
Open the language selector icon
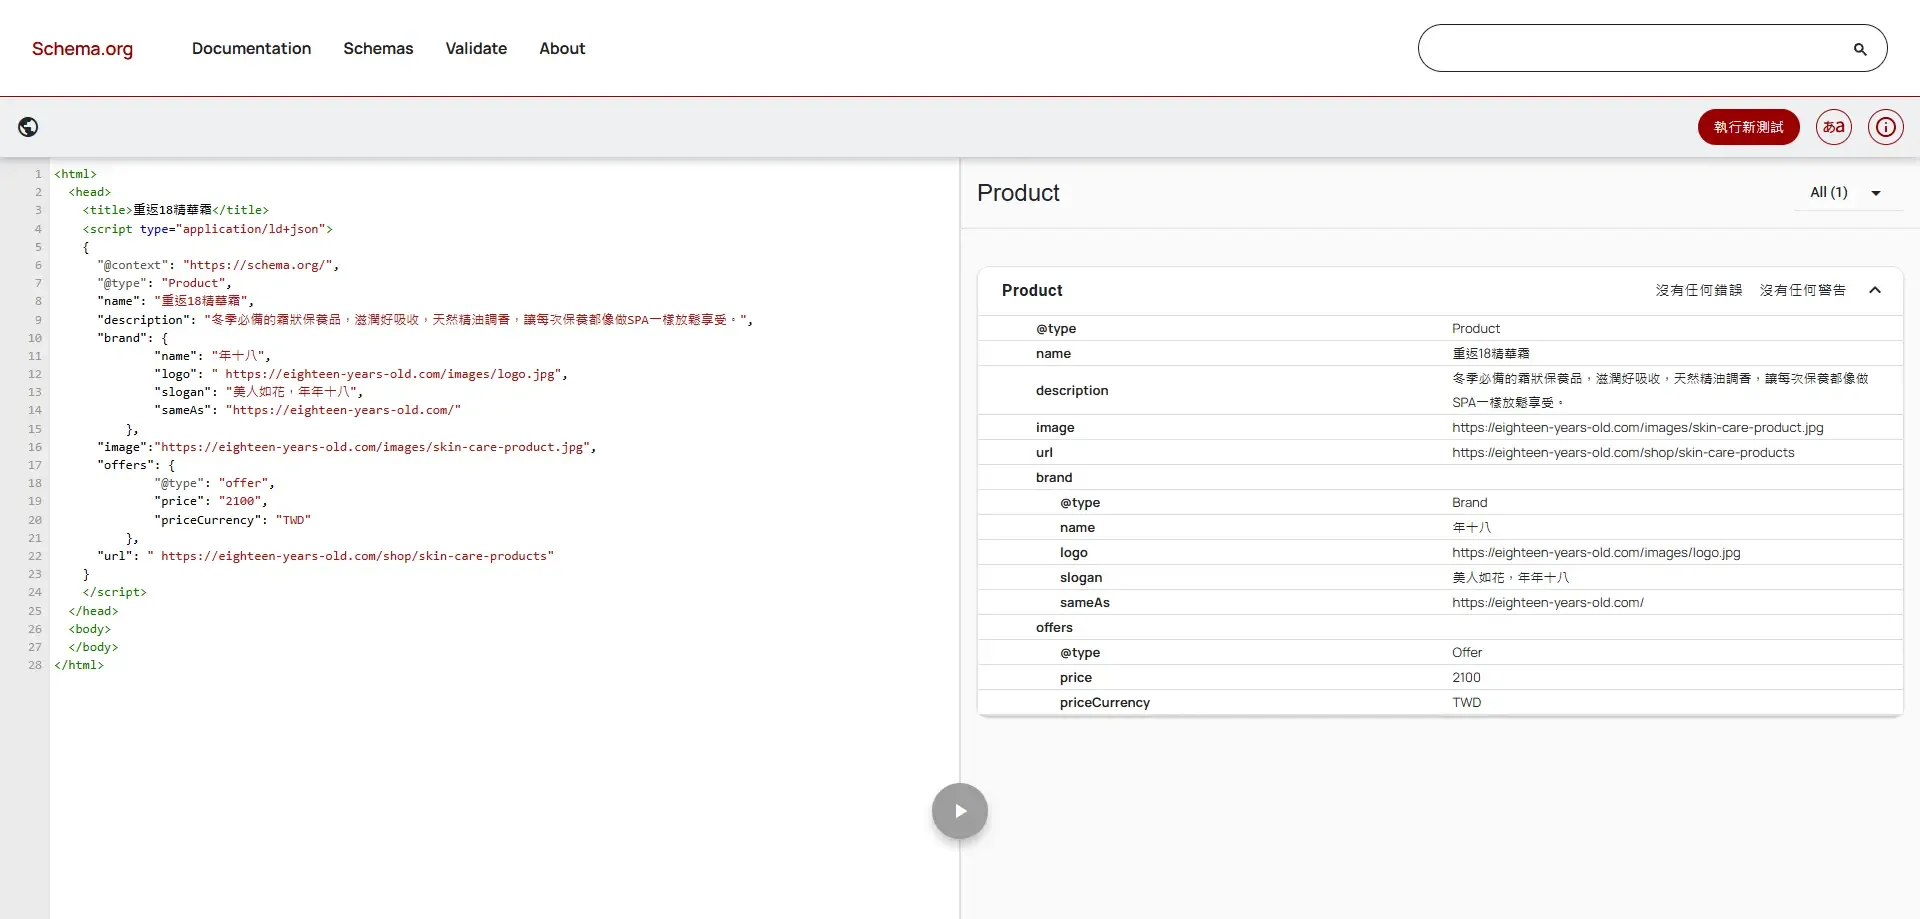click(1833, 127)
